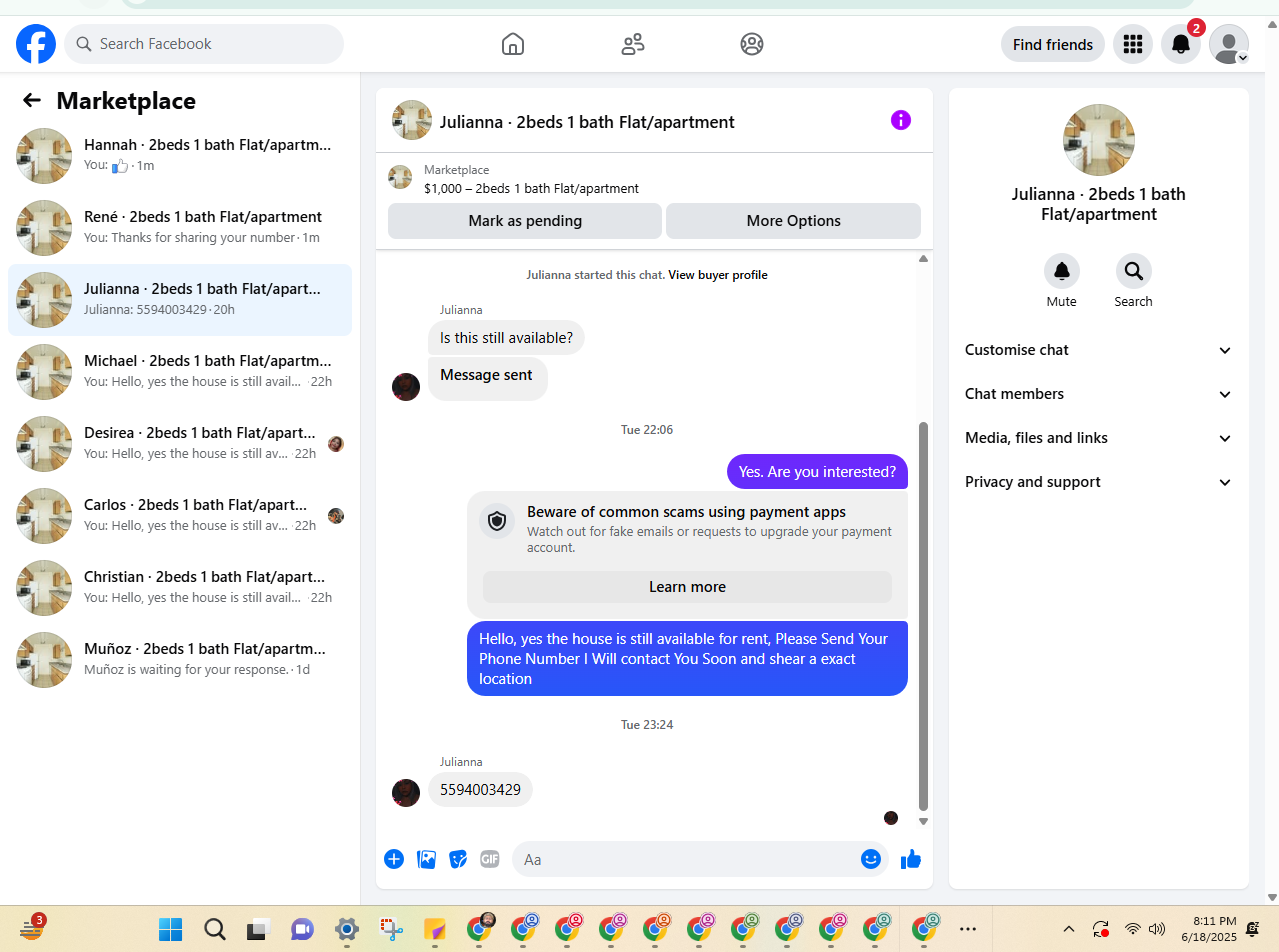This screenshot has height=952, width=1279.
Task: Open Muñoz's apartment conversation
Action: [180, 660]
